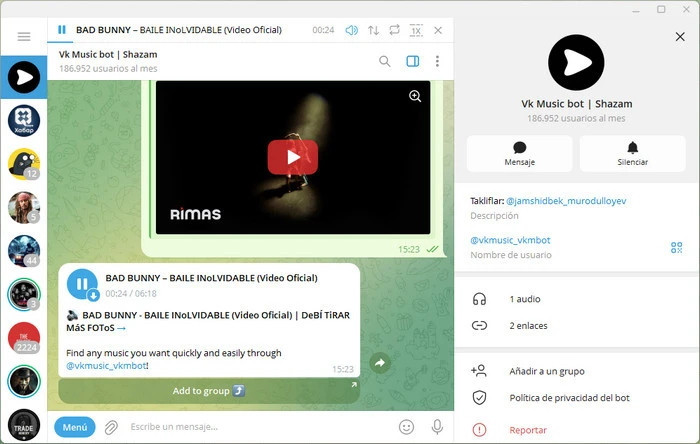Pause playback in the top player bar
Image resolution: width=700 pixels, height=444 pixels.
62,30
